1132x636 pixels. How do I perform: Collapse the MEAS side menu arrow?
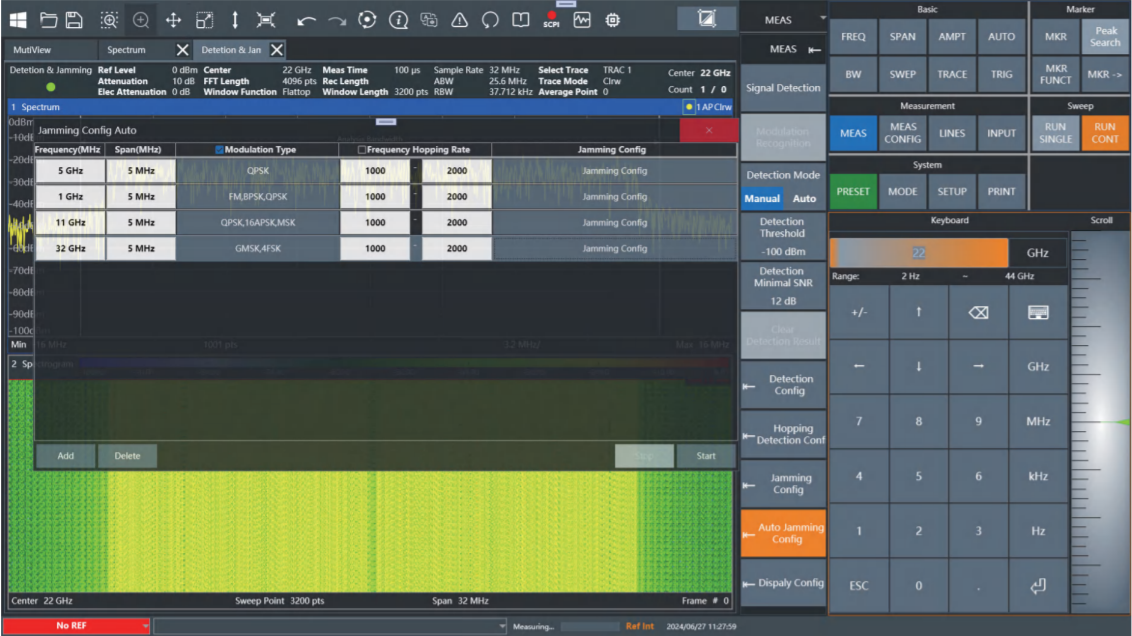coord(814,50)
